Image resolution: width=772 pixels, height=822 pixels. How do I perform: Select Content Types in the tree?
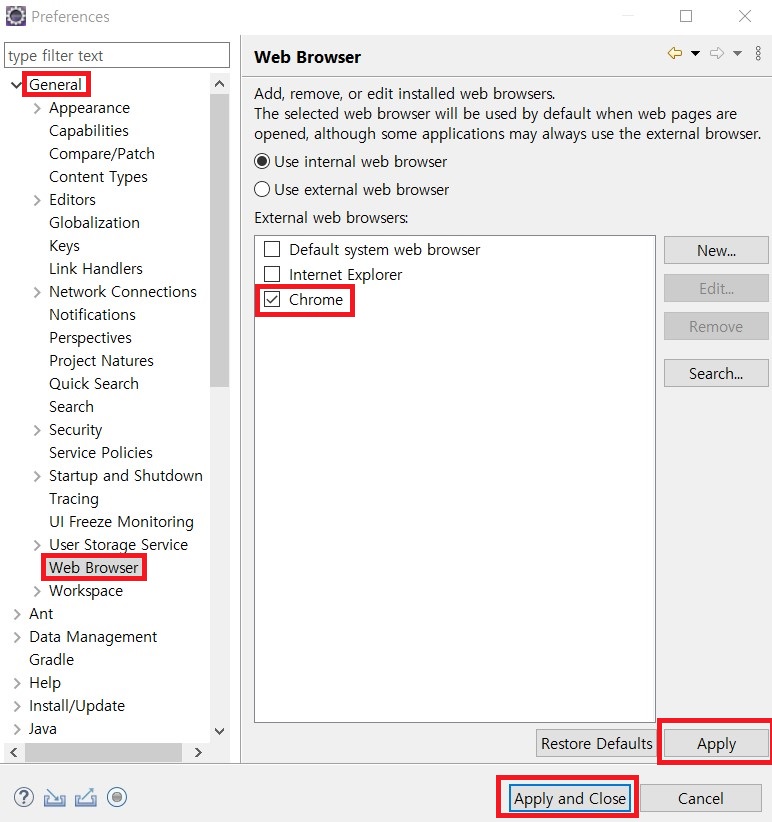[x=98, y=177]
